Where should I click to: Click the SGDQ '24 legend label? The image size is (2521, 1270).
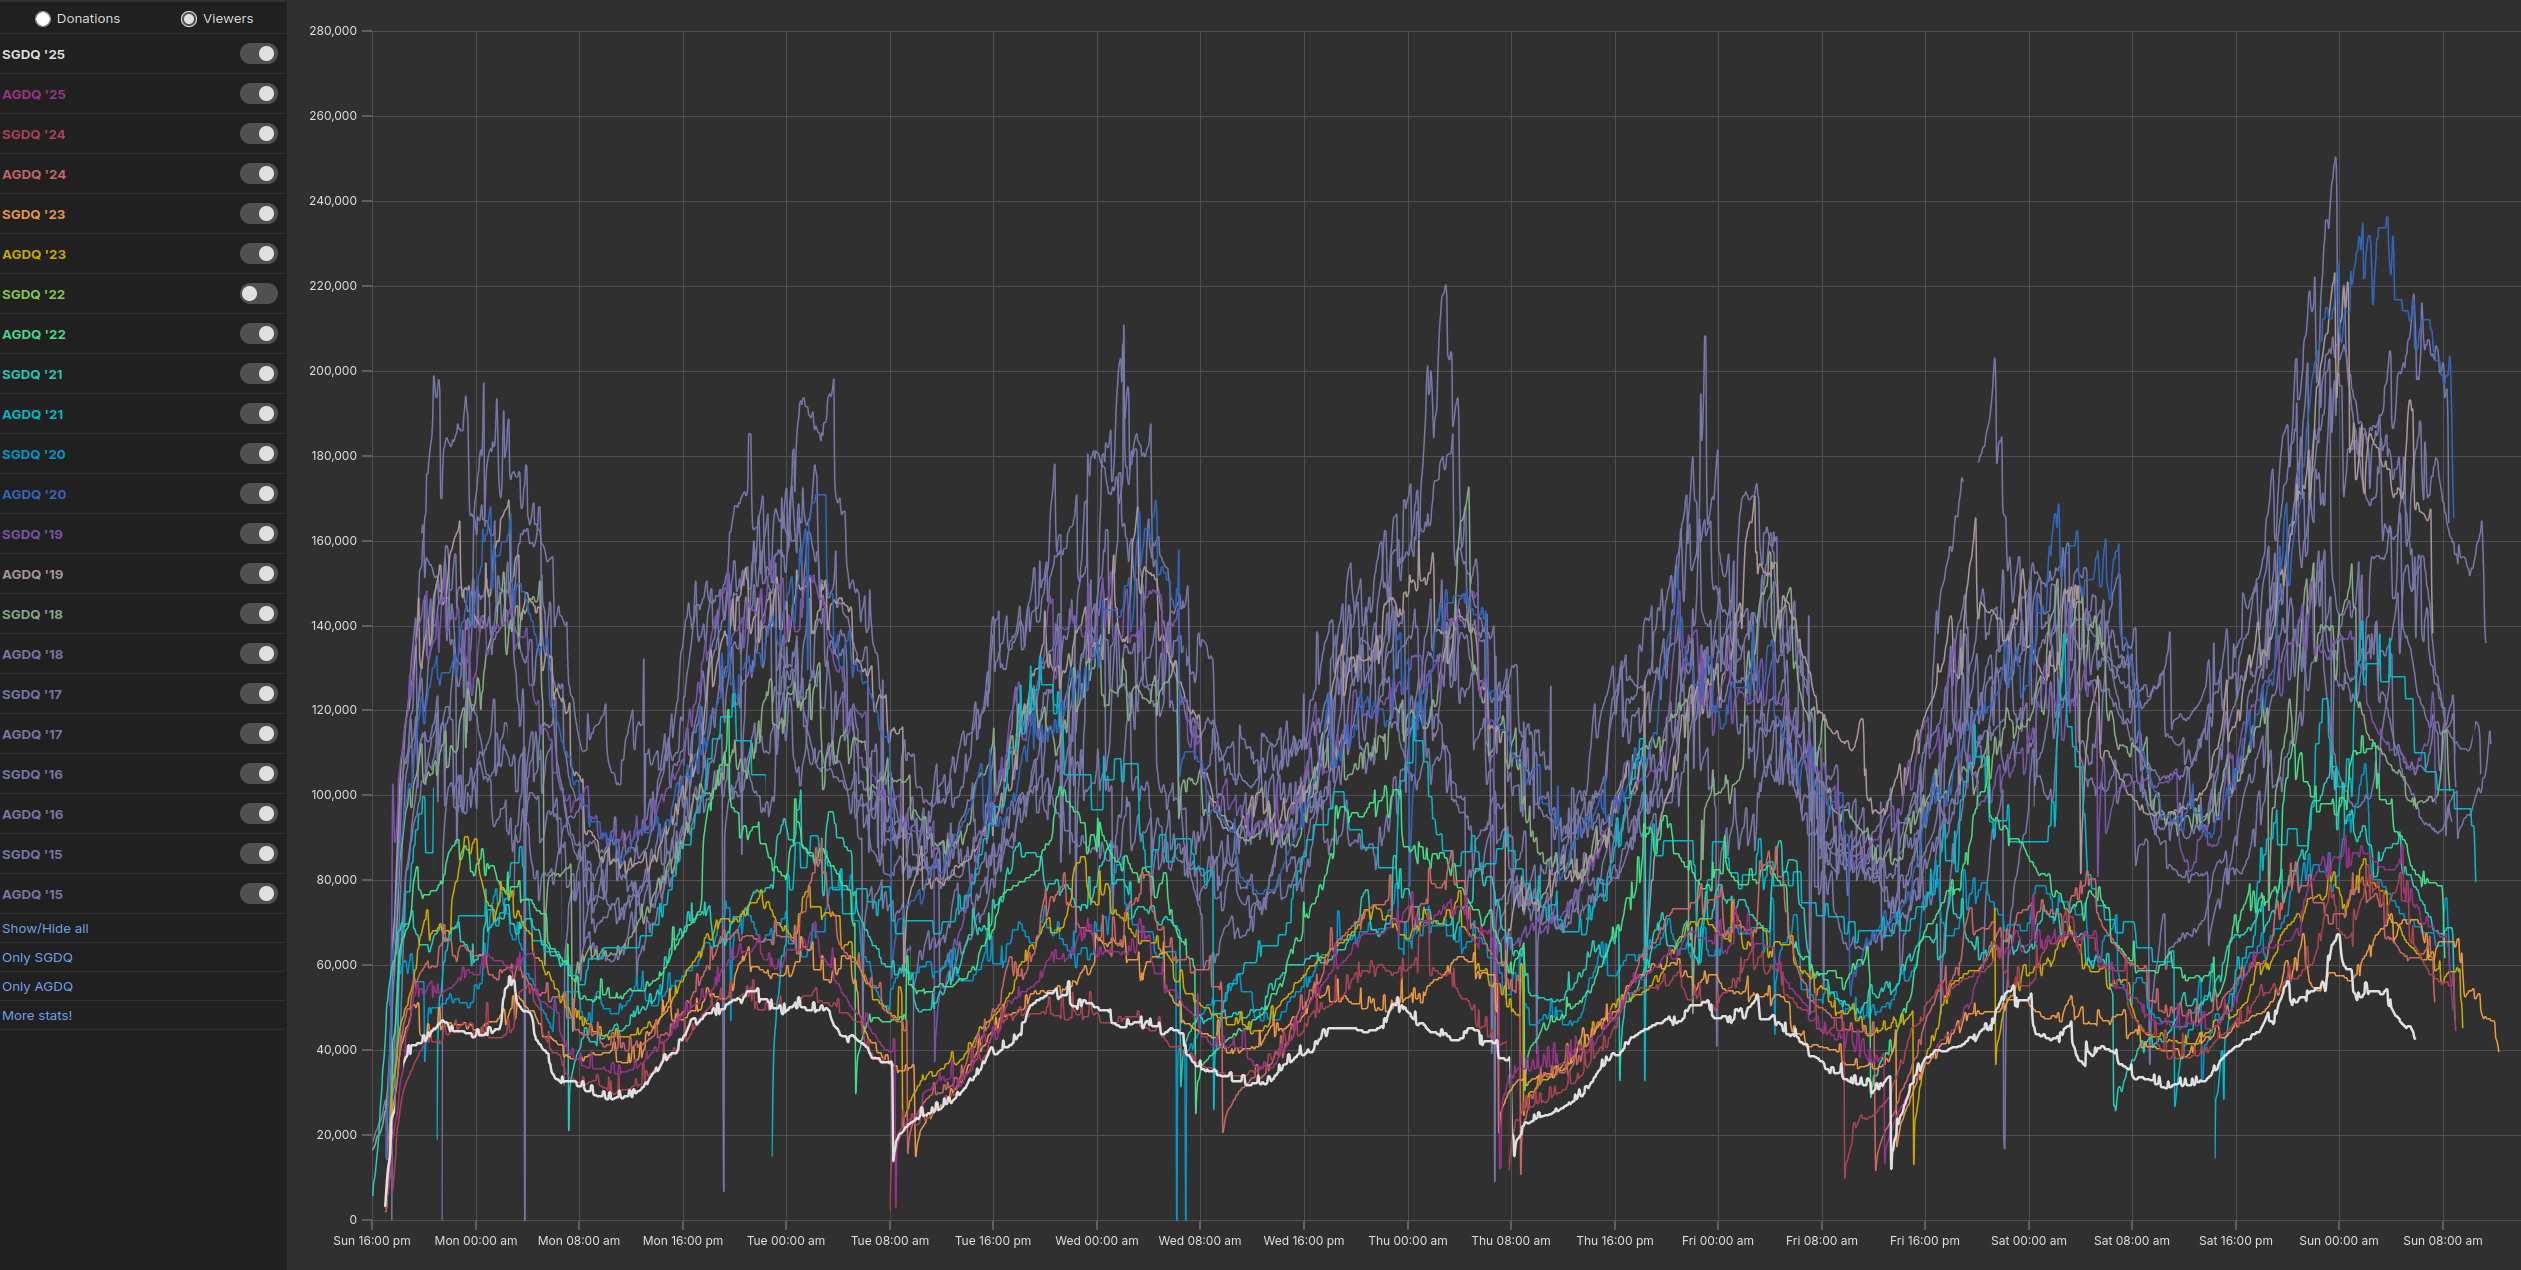[x=33, y=135]
